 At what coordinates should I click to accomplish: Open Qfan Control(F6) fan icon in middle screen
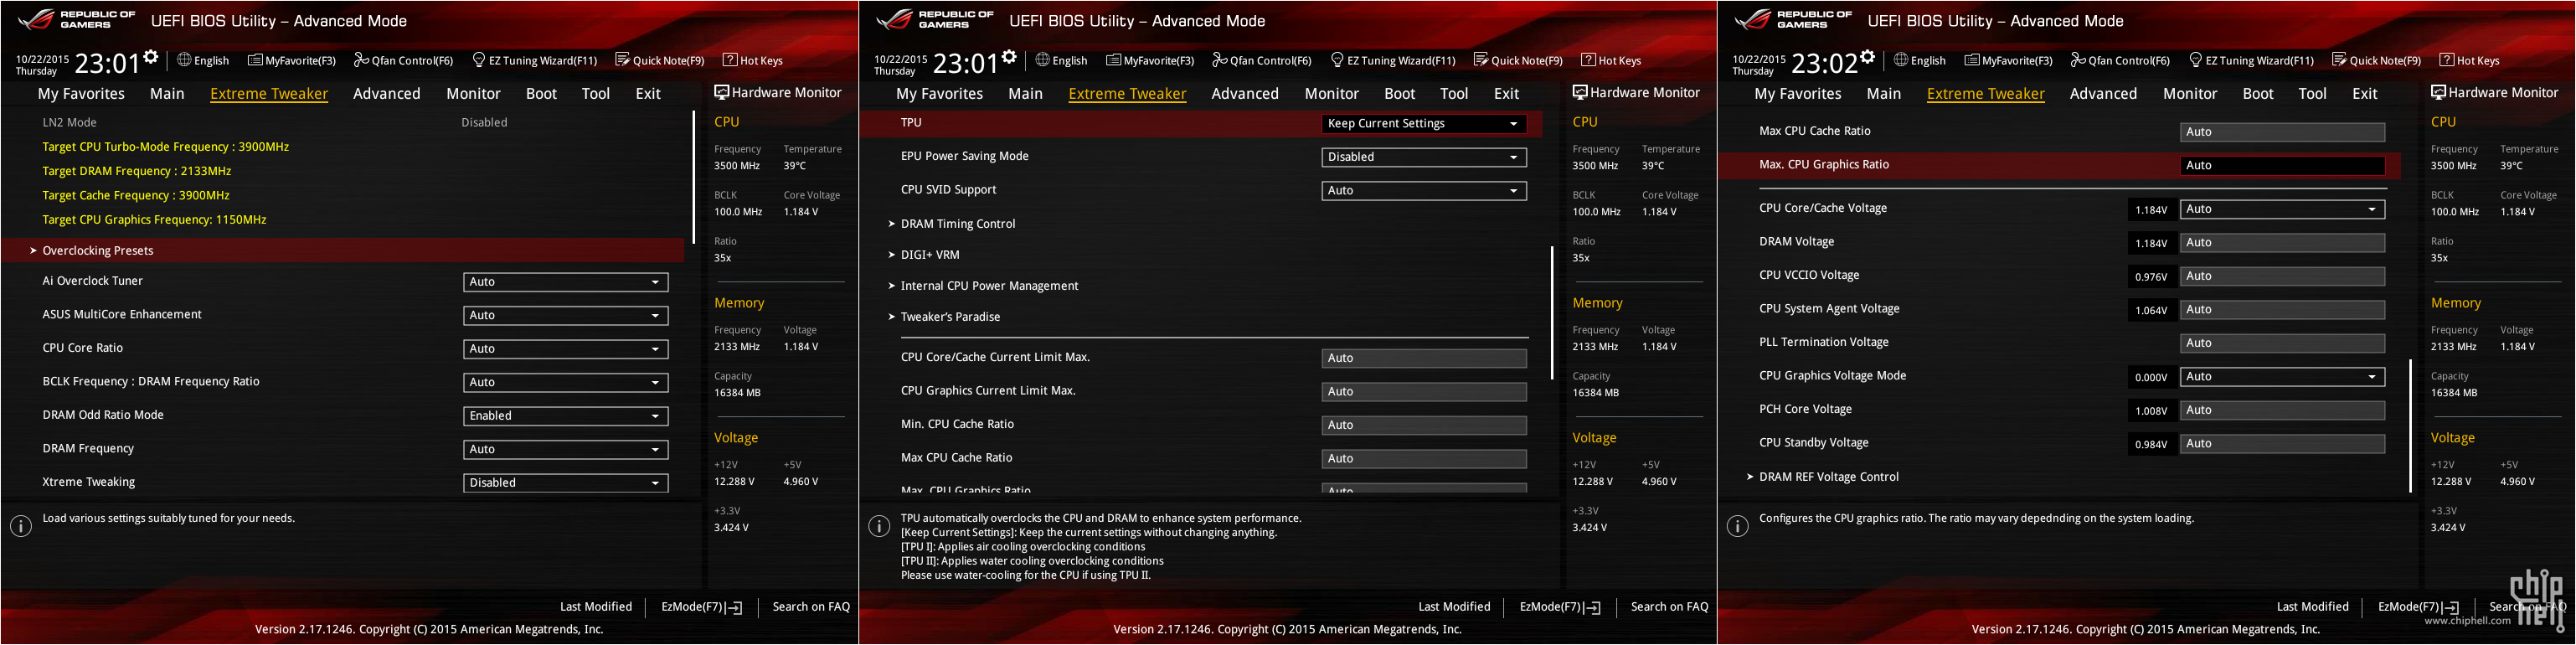(x=1220, y=60)
